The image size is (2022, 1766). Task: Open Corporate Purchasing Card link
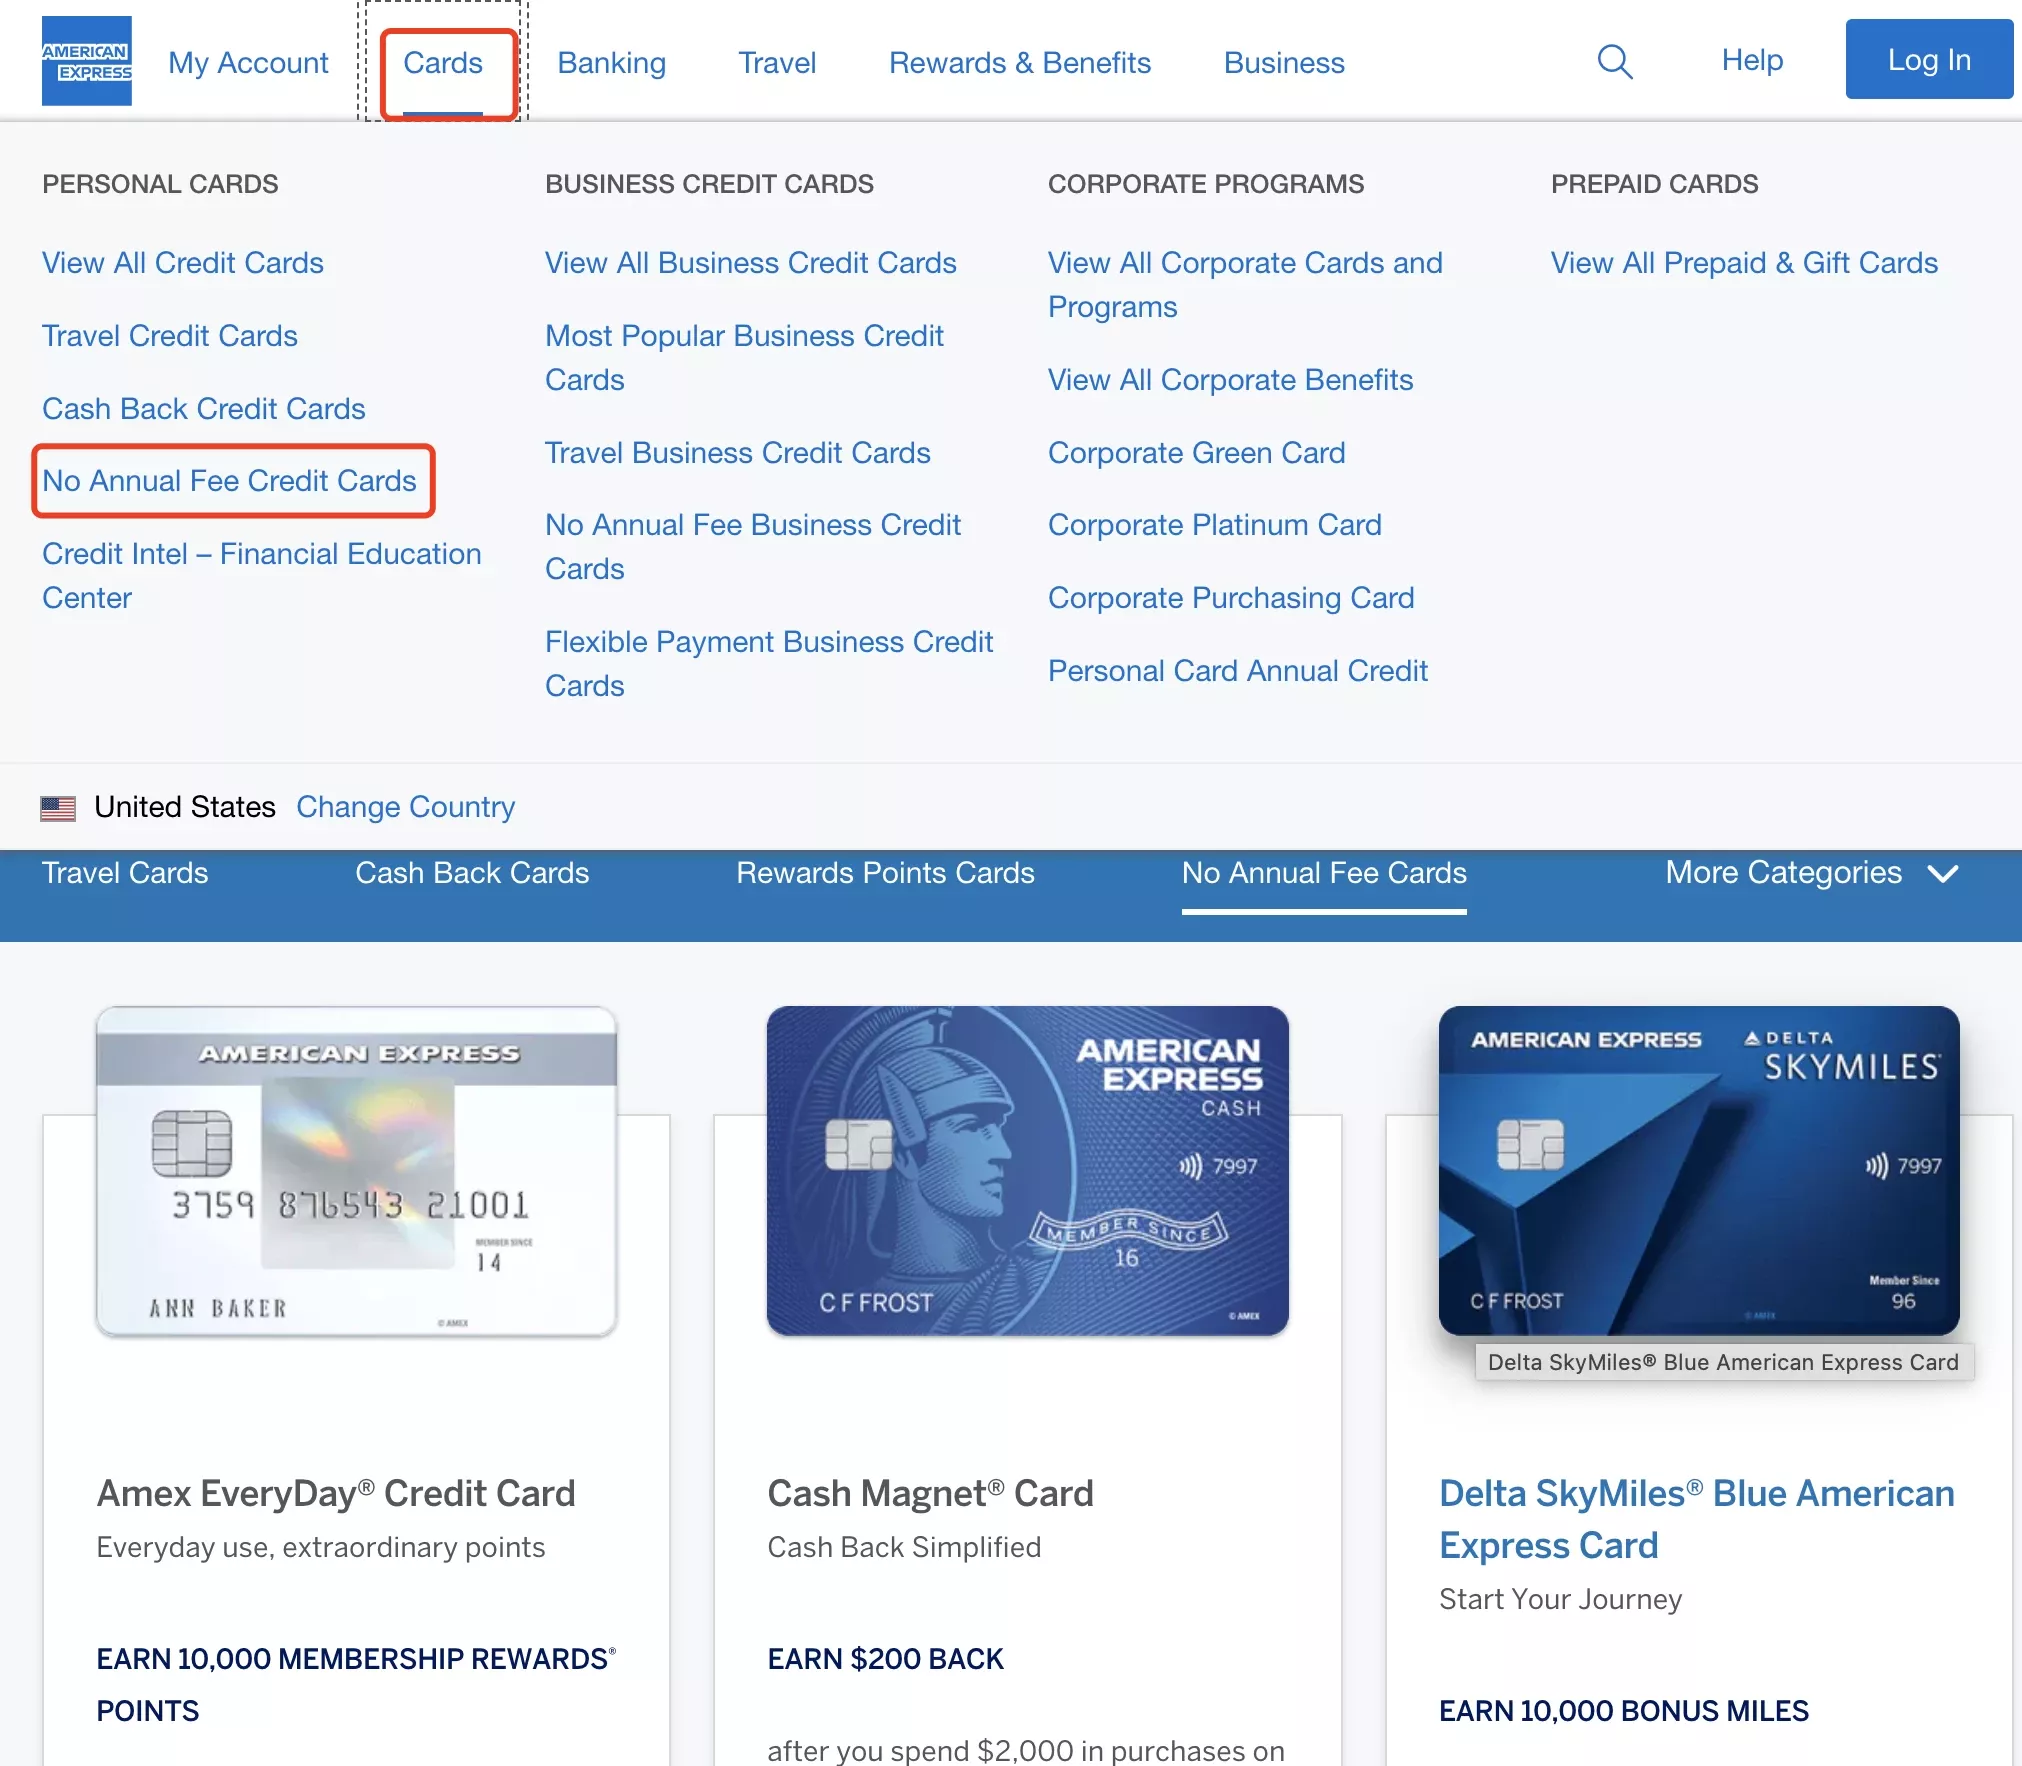click(1231, 597)
